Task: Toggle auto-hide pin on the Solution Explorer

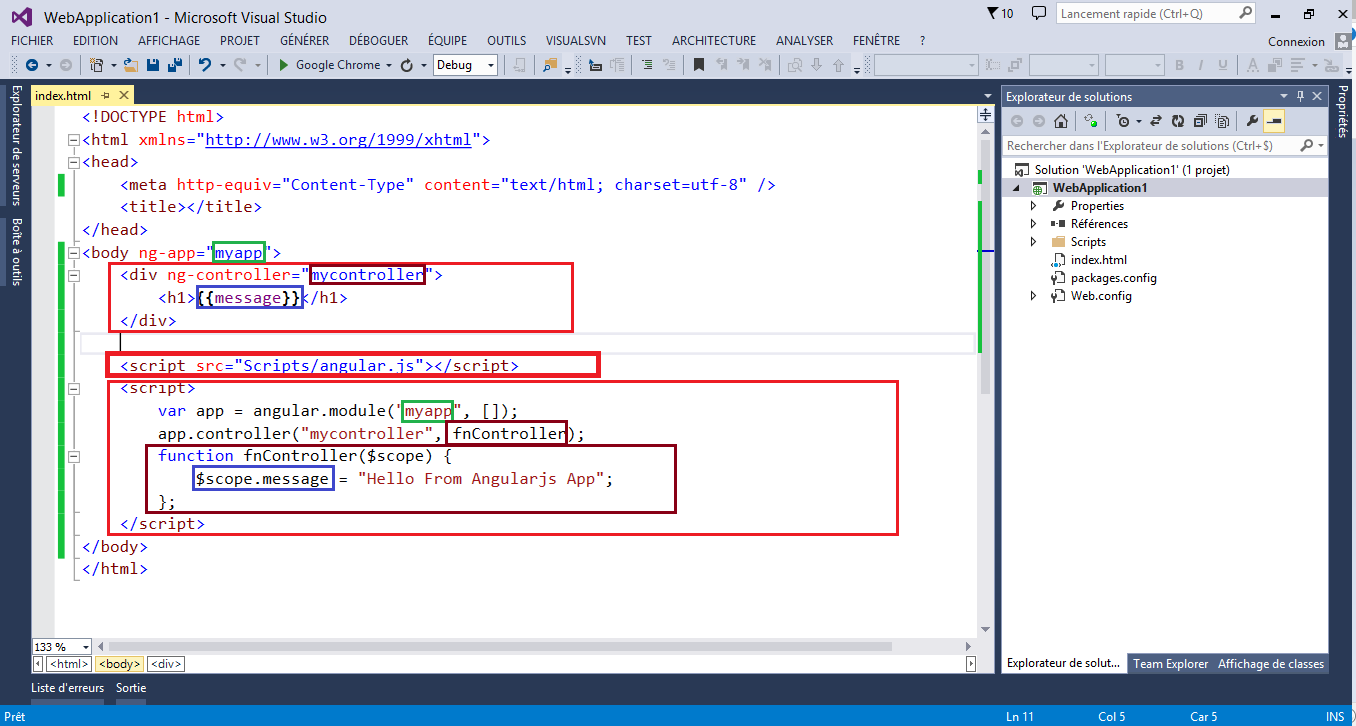Action: click(x=1301, y=96)
